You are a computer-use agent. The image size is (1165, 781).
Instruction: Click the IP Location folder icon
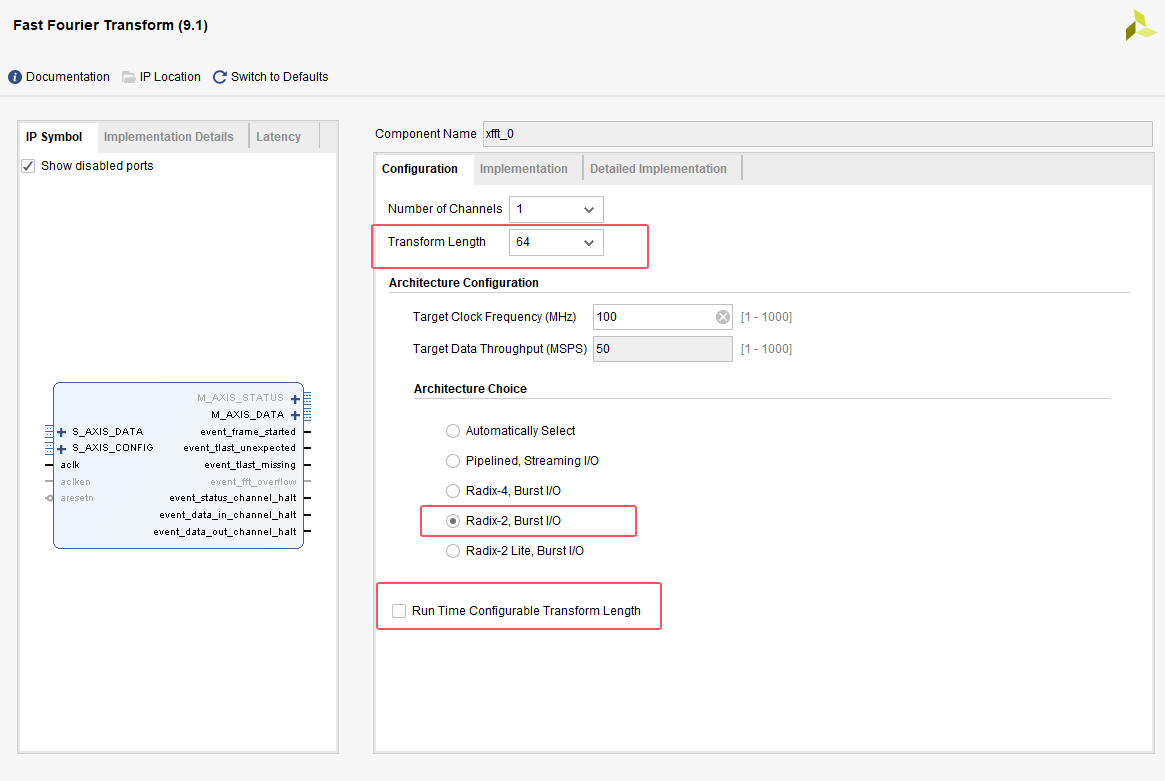(129, 77)
